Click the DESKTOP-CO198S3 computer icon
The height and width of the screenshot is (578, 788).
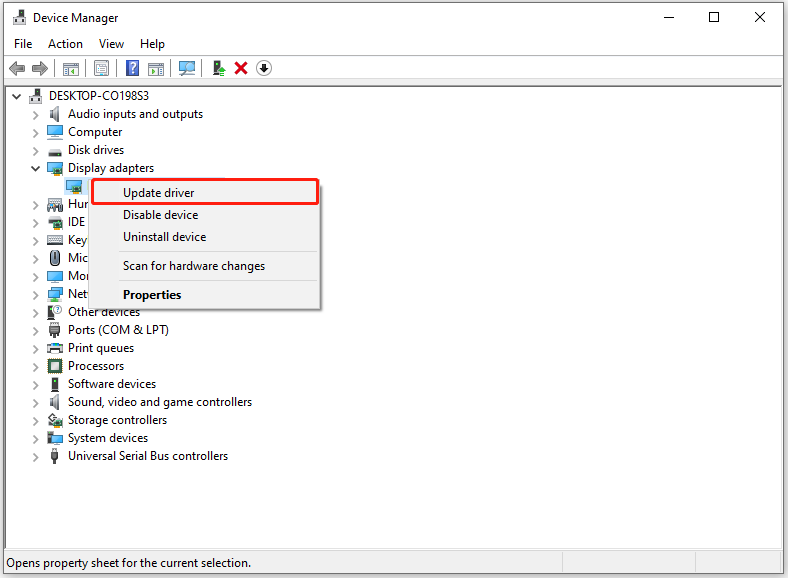click(36, 95)
